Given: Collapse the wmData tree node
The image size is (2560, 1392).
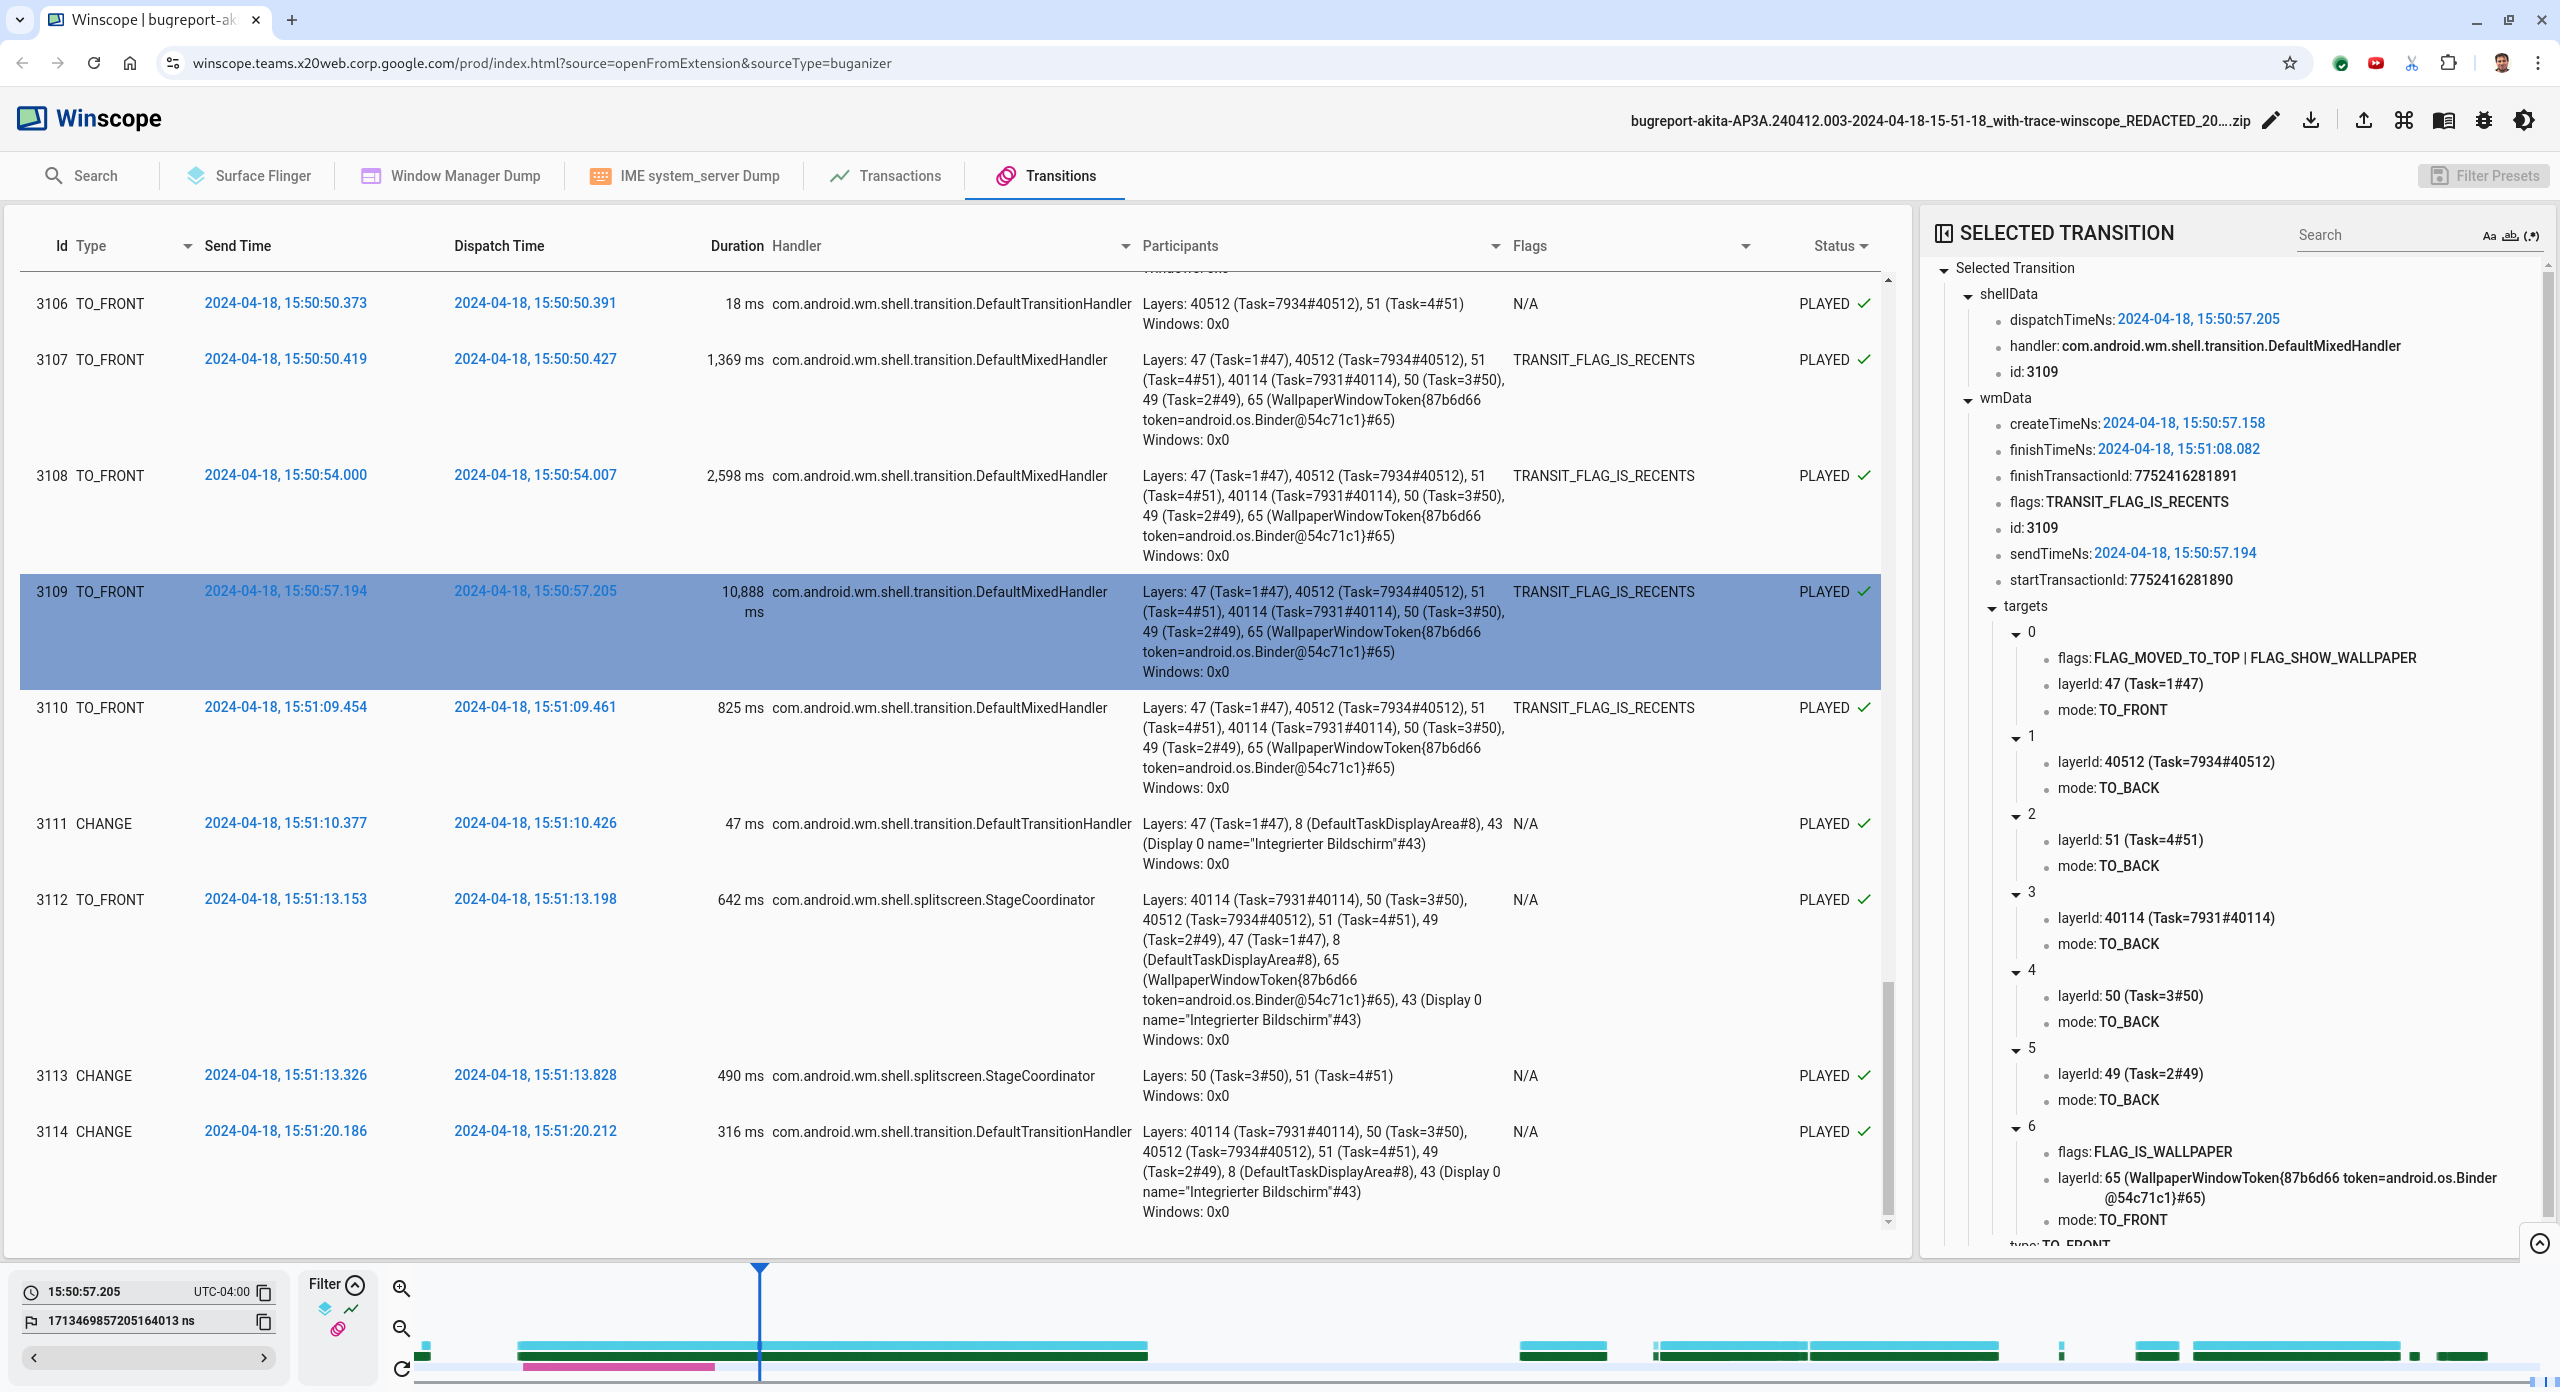Looking at the screenshot, I should point(1968,399).
